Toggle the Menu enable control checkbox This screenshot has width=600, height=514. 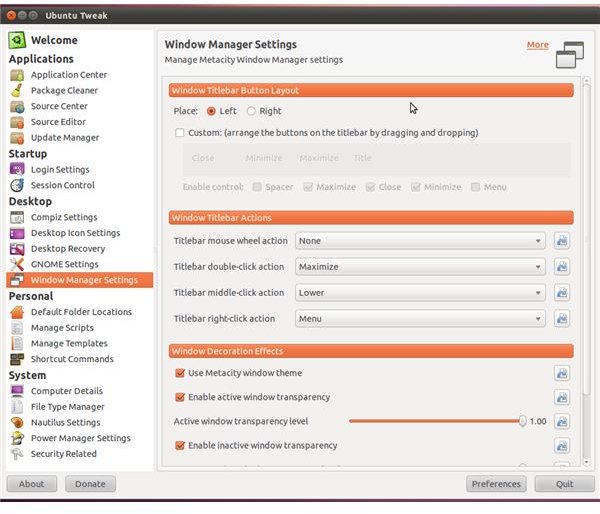tap(475, 187)
